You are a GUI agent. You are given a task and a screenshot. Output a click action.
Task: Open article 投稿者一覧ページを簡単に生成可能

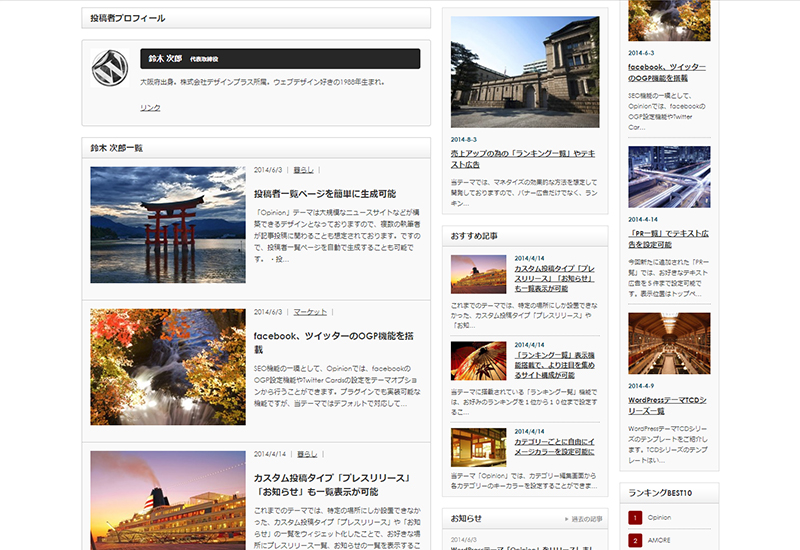tap(325, 194)
